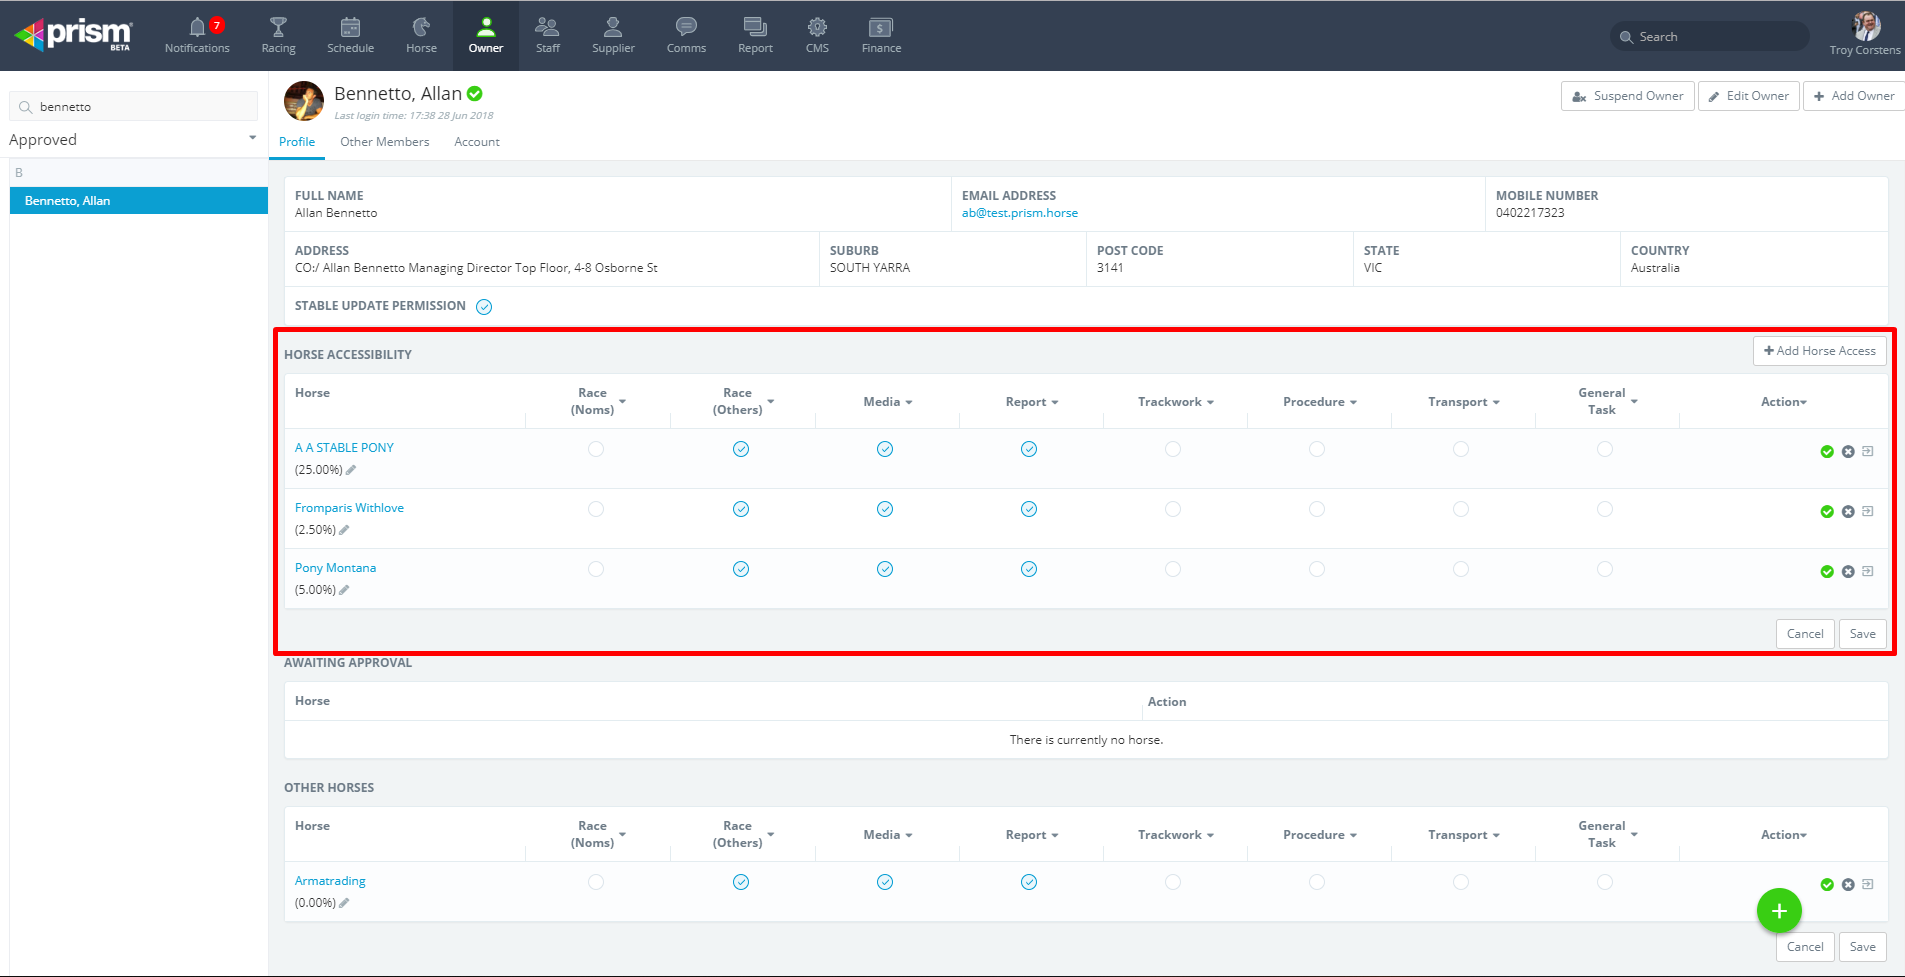Enable Transport for Fromparis Withlove
Image resolution: width=1905 pixels, height=977 pixels.
pyautogui.click(x=1461, y=509)
